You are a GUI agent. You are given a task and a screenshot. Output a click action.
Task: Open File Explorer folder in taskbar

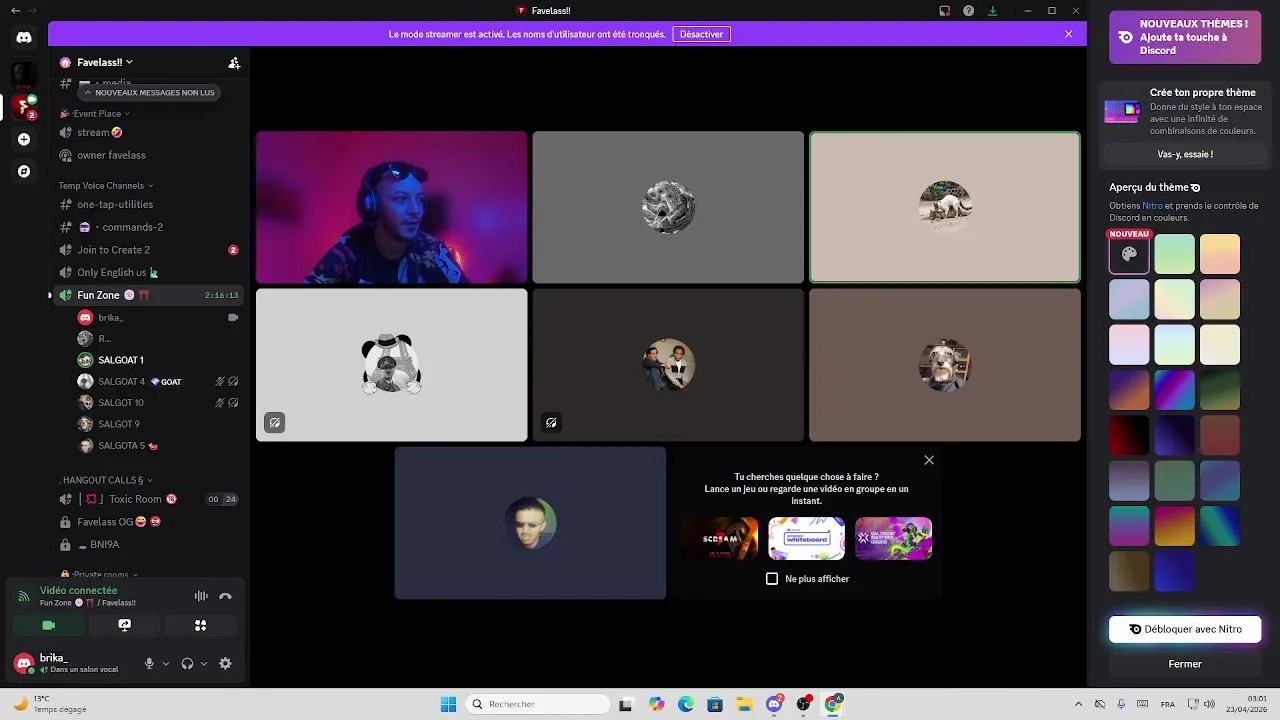coord(744,704)
